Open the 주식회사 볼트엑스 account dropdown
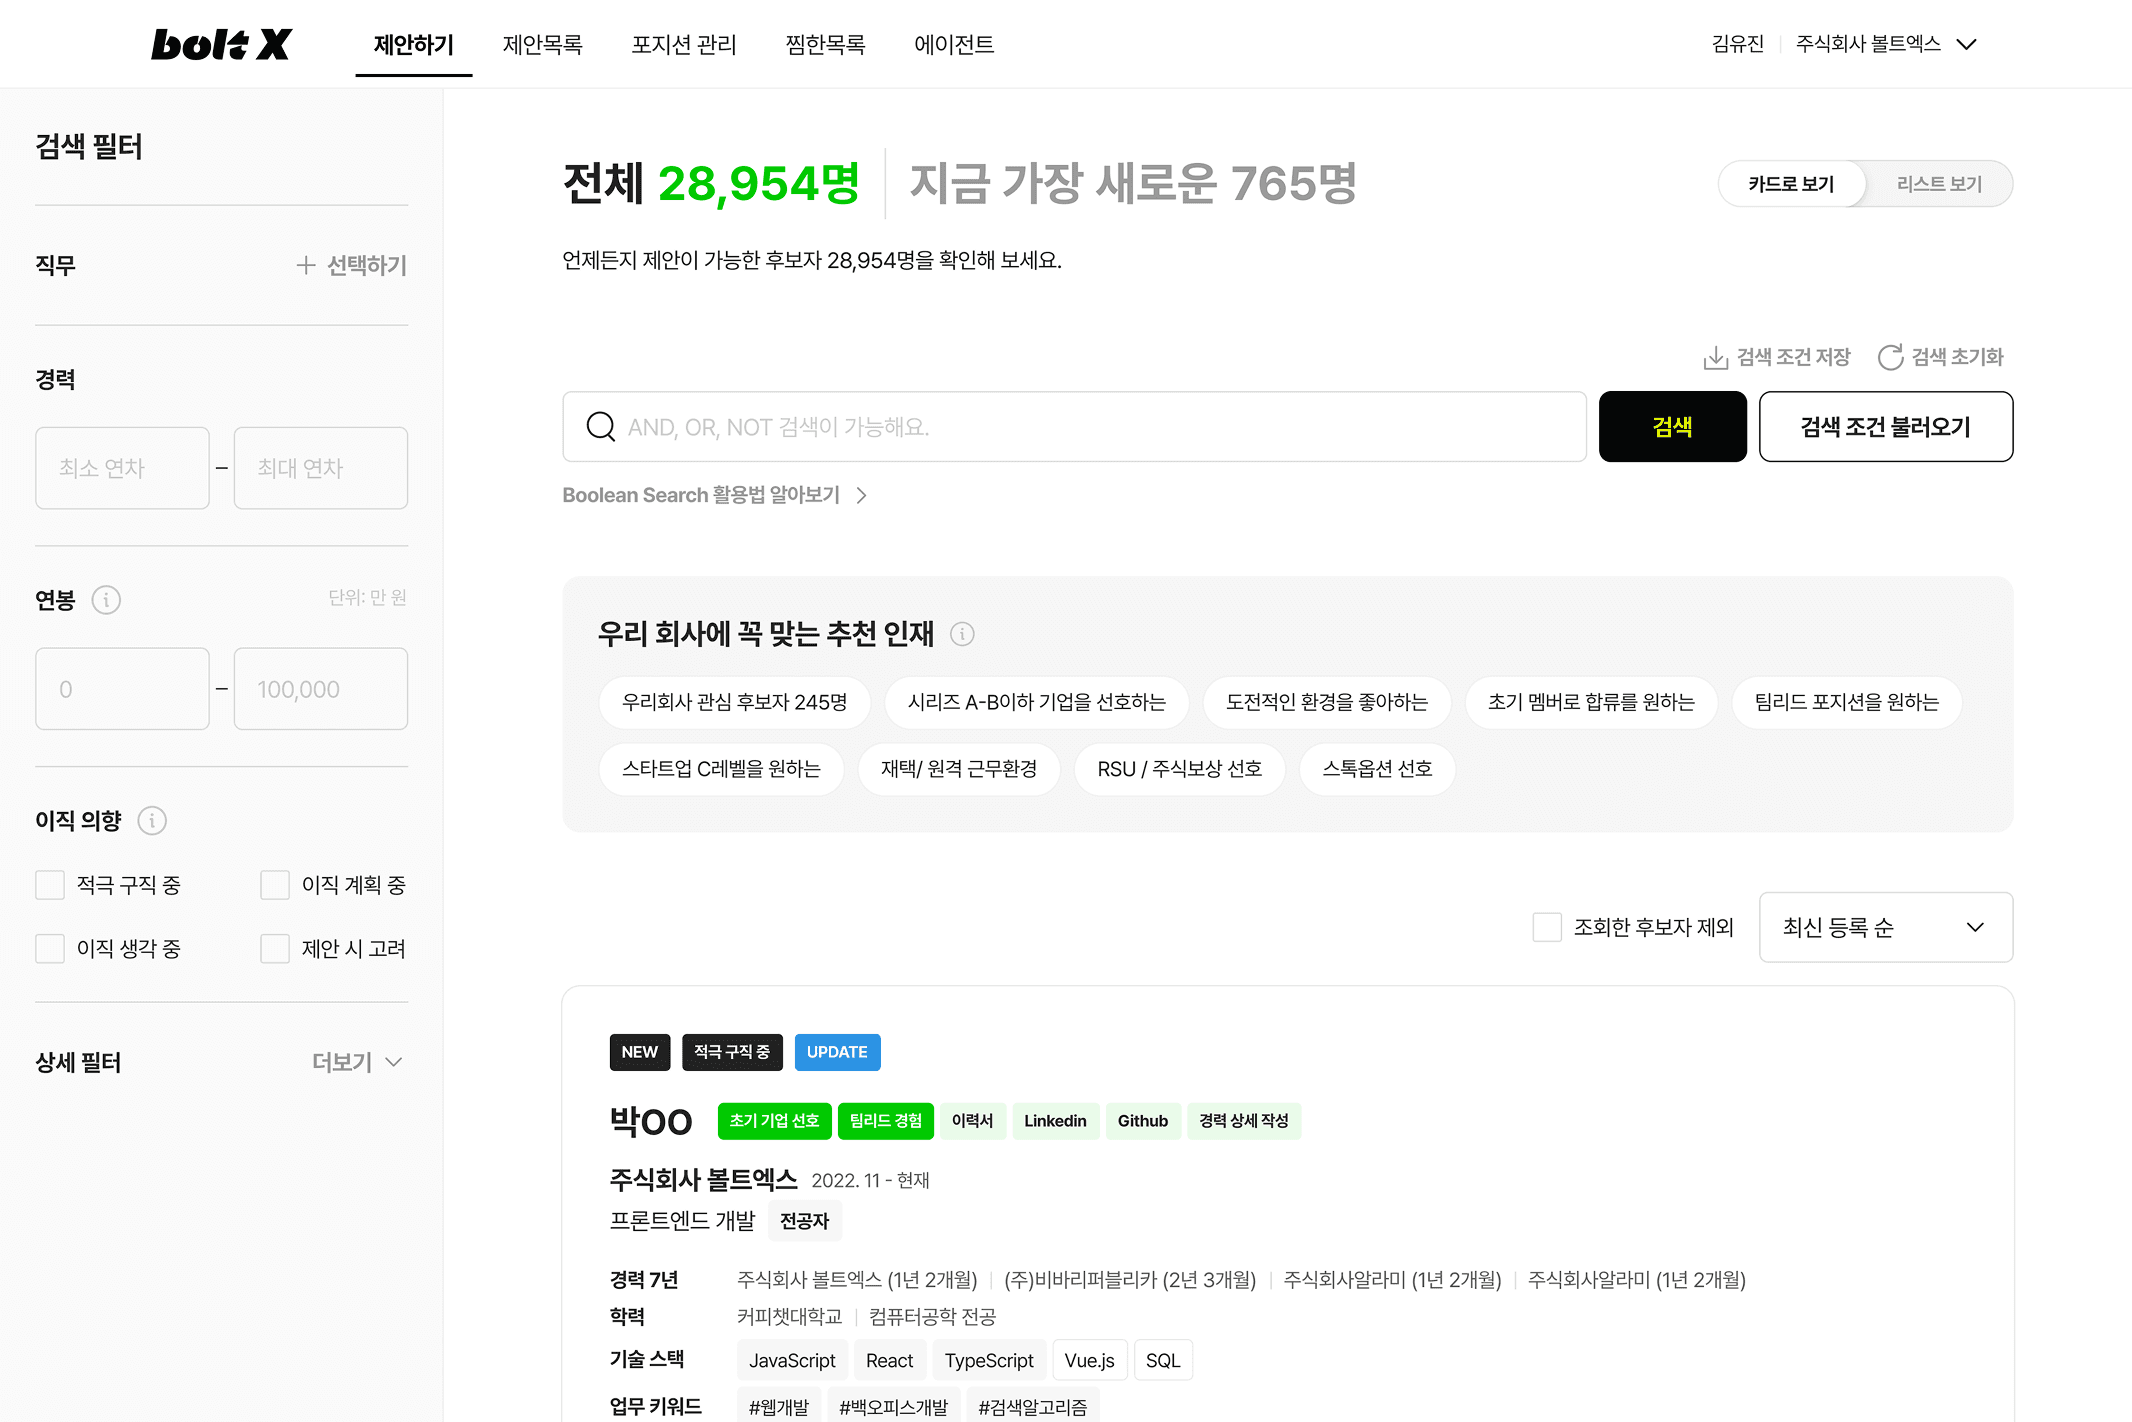 click(1884, 44)
